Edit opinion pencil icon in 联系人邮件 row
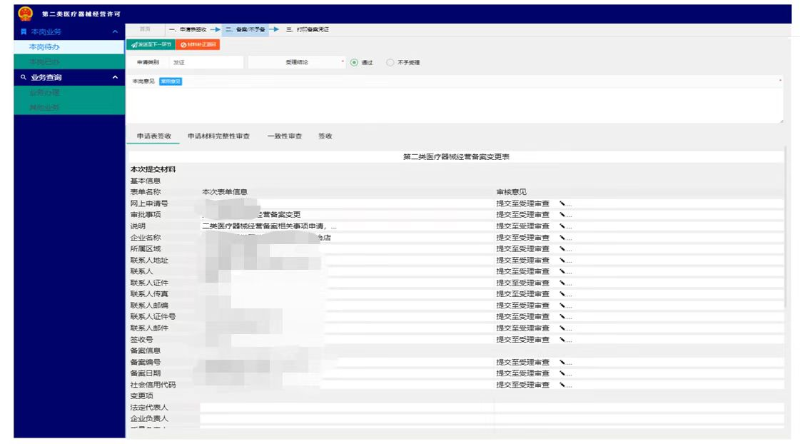The image size is (800, 444). (x=562, y=328)
